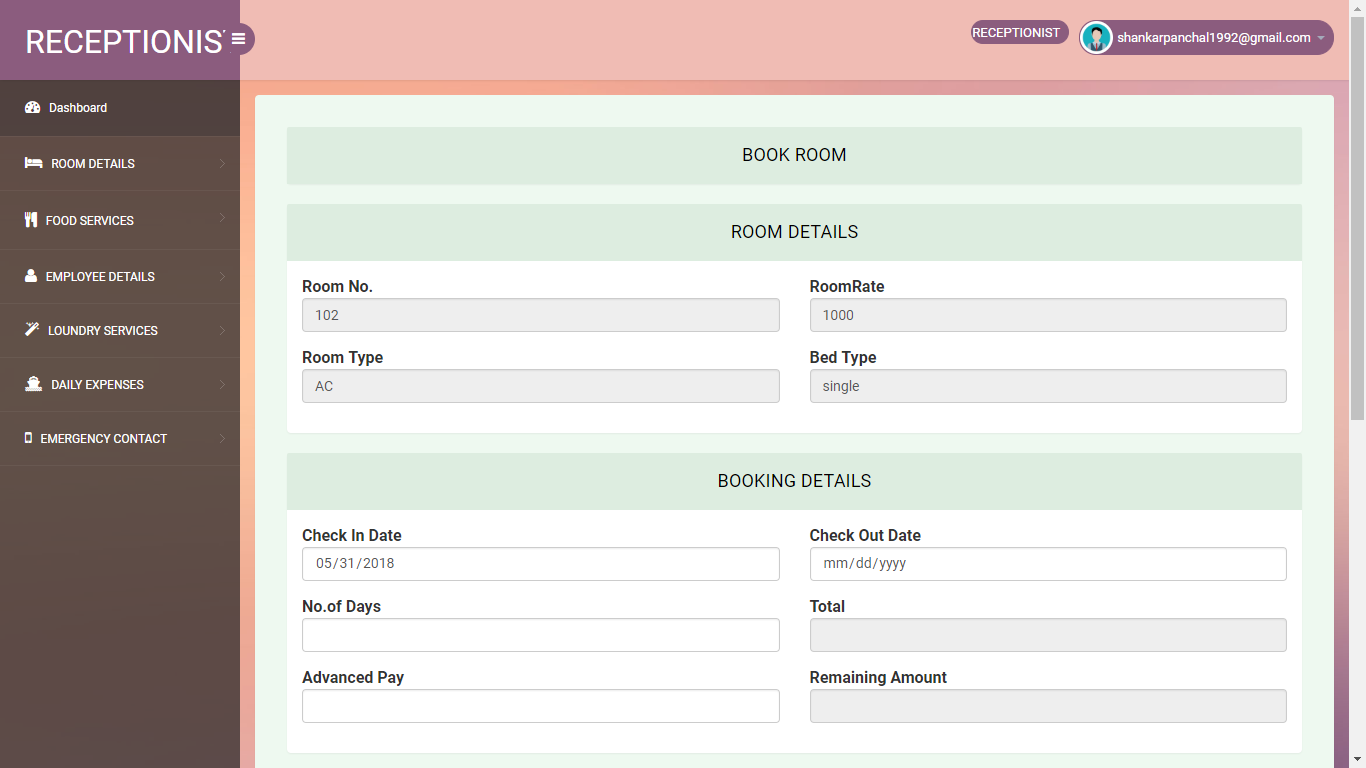Click the Dashboard speedometer icon

pyautogui.click(x=32, y=108)
